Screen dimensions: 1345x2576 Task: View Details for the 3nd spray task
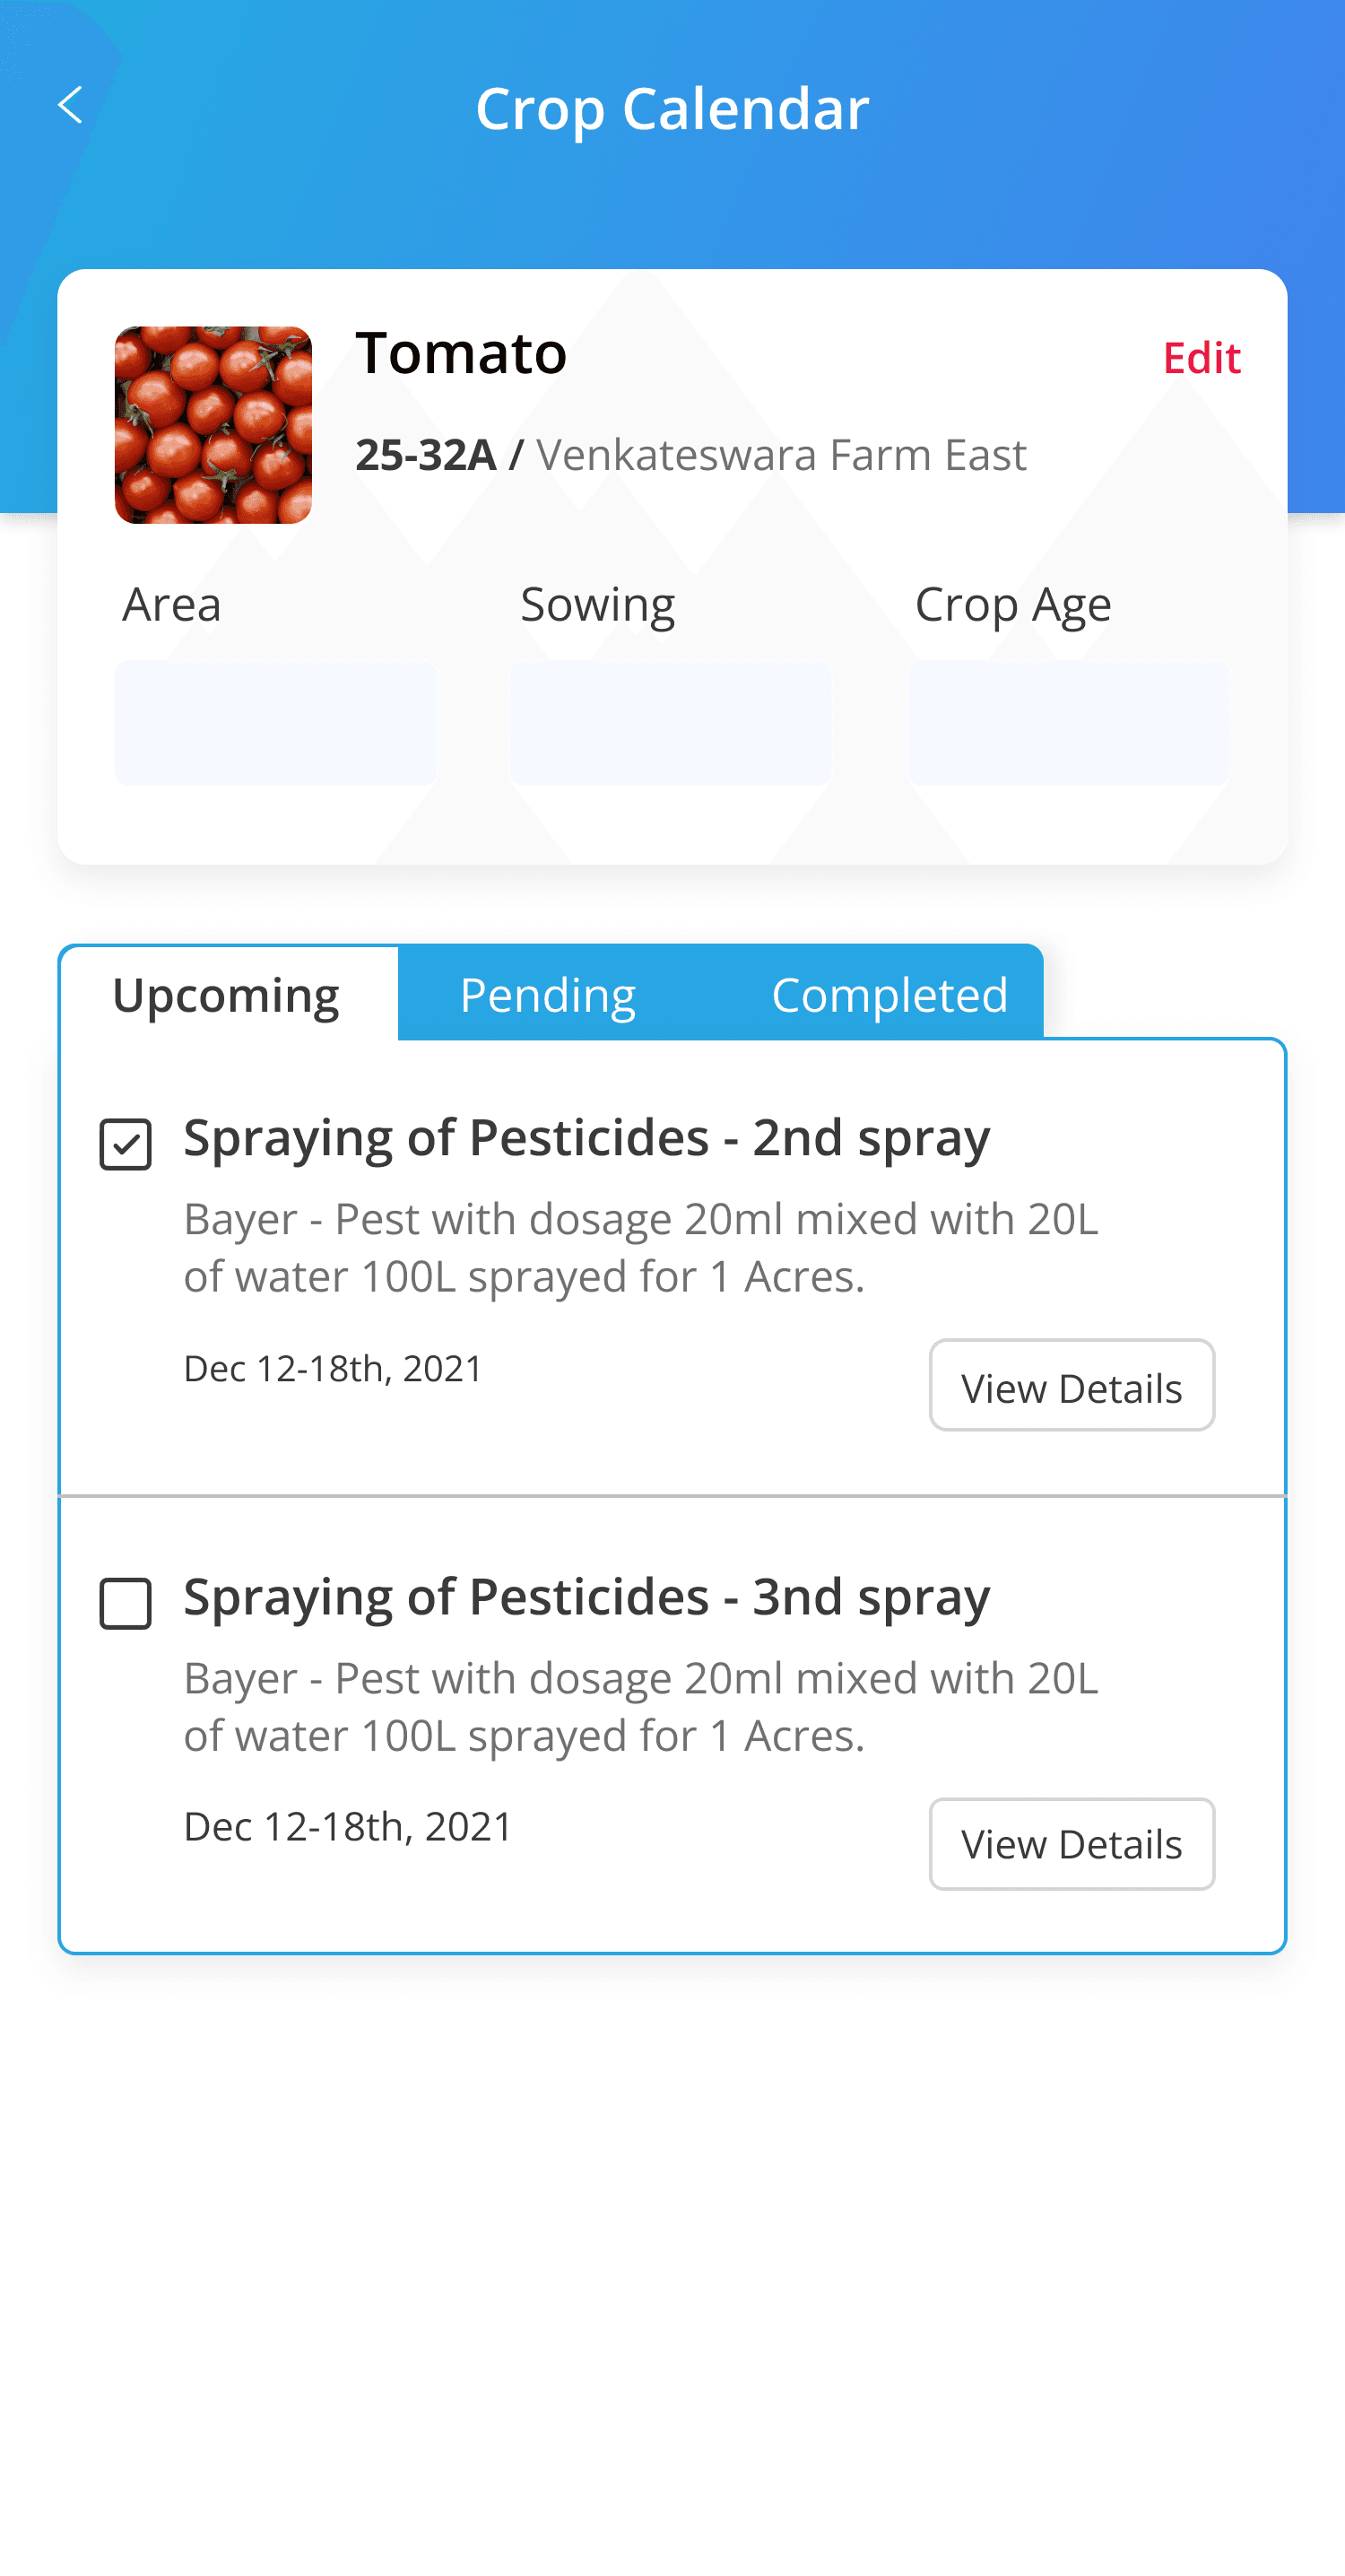pos(1071,1844)
